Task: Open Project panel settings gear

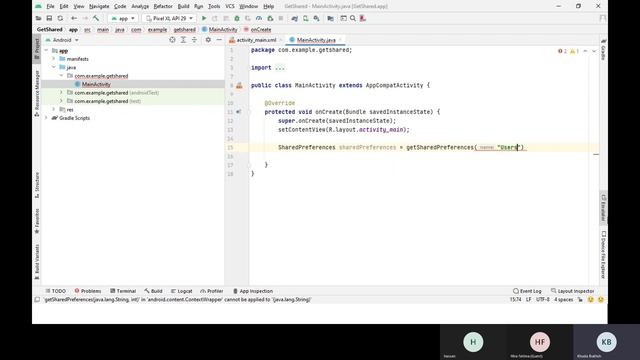Action: 208,40
